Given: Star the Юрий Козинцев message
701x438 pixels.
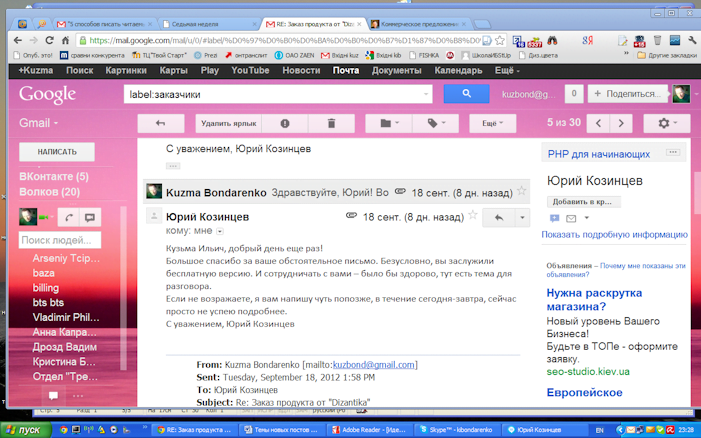Looking at the screenshot, I should coord(473,215).
